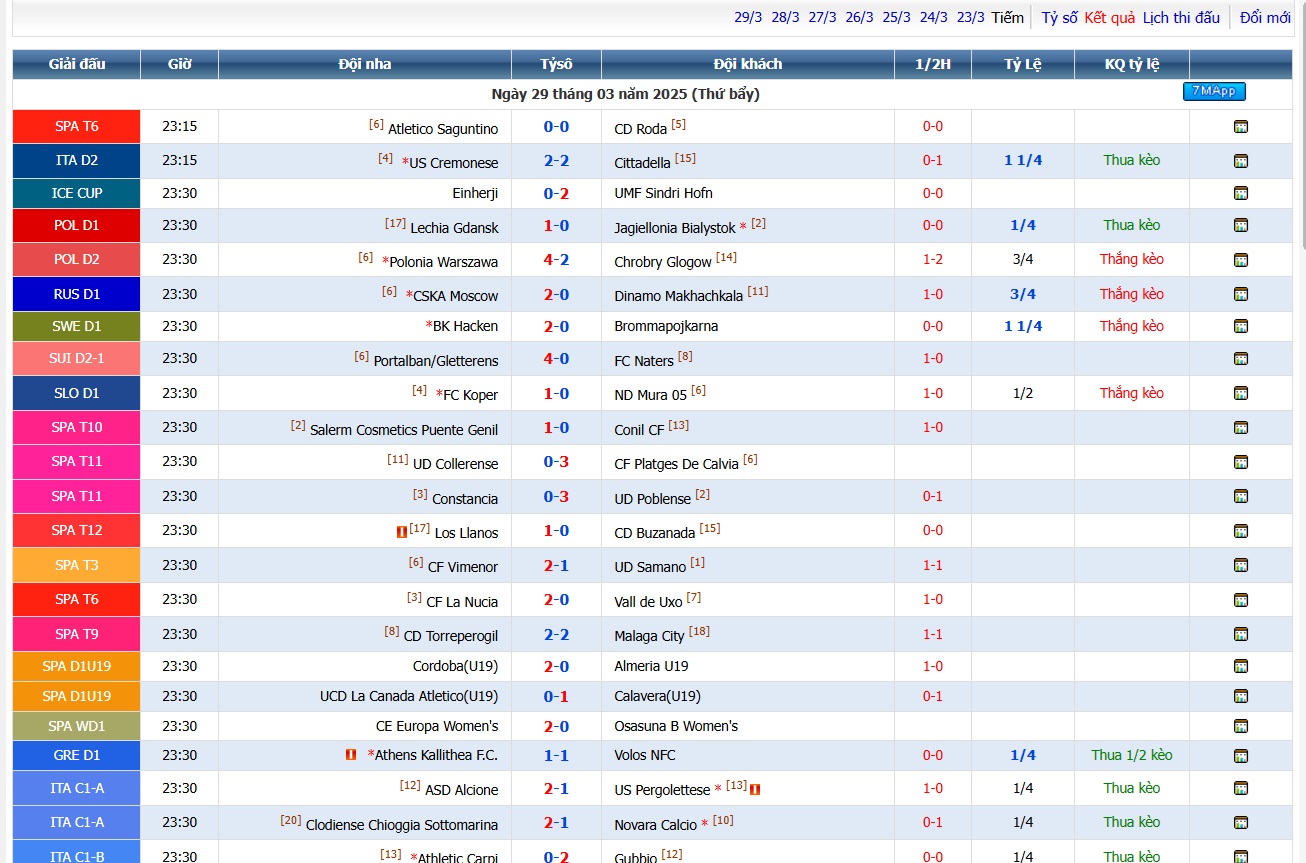Open stats icon for FC Koper match

tap(1241, 393)
